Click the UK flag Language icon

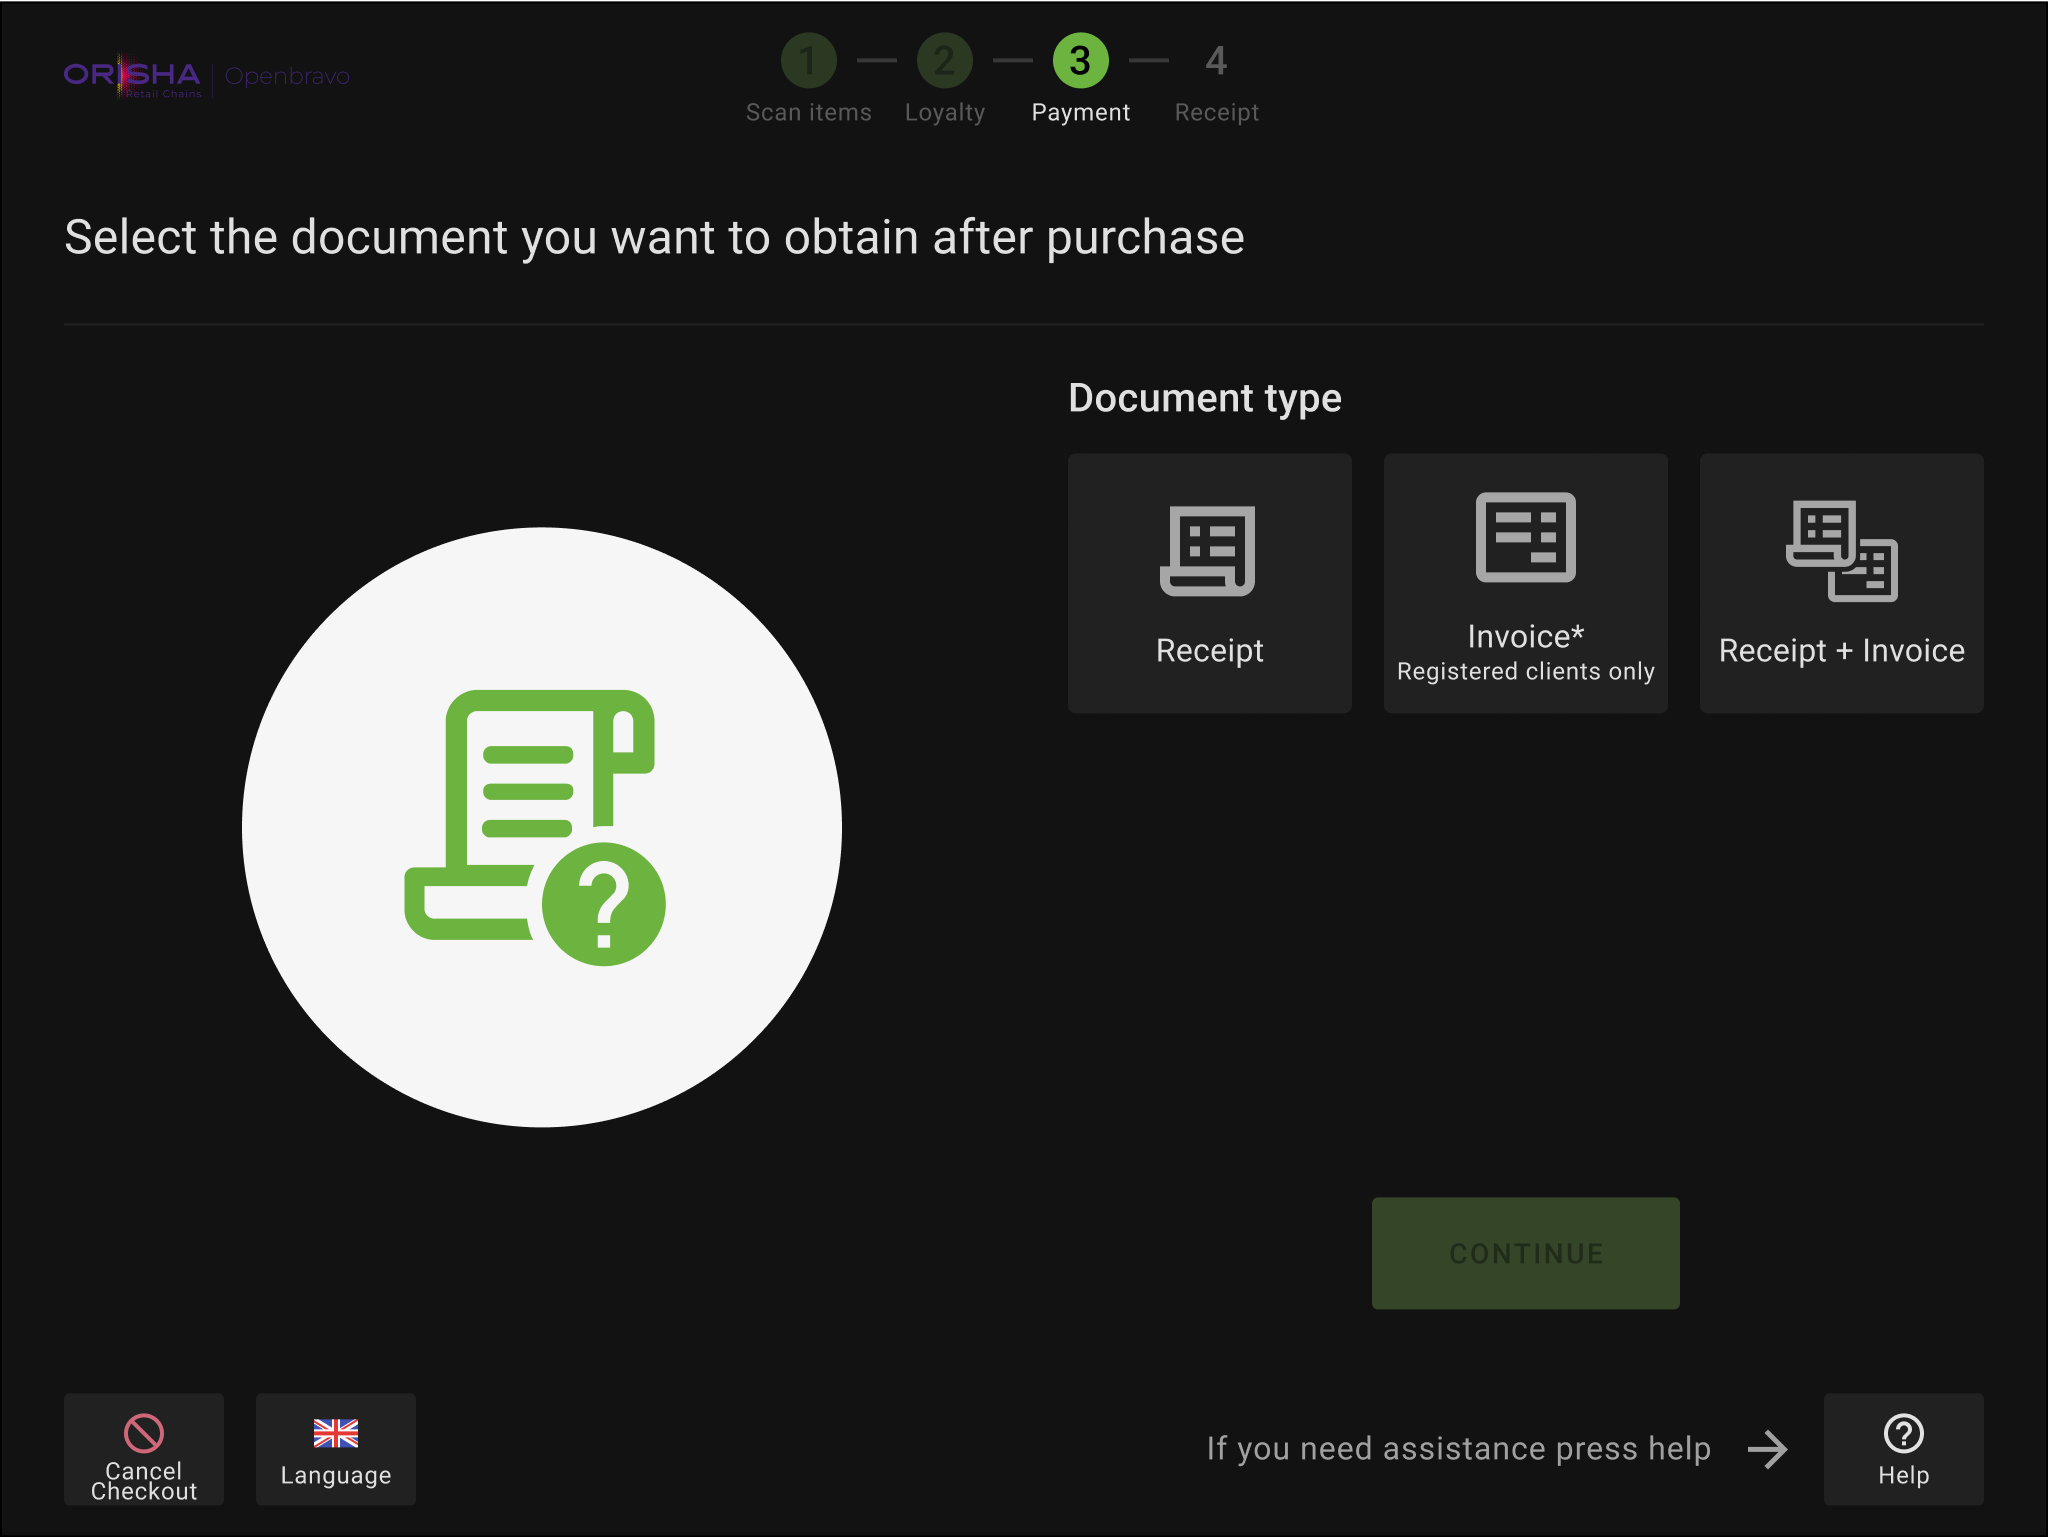tap(335, 1433)
